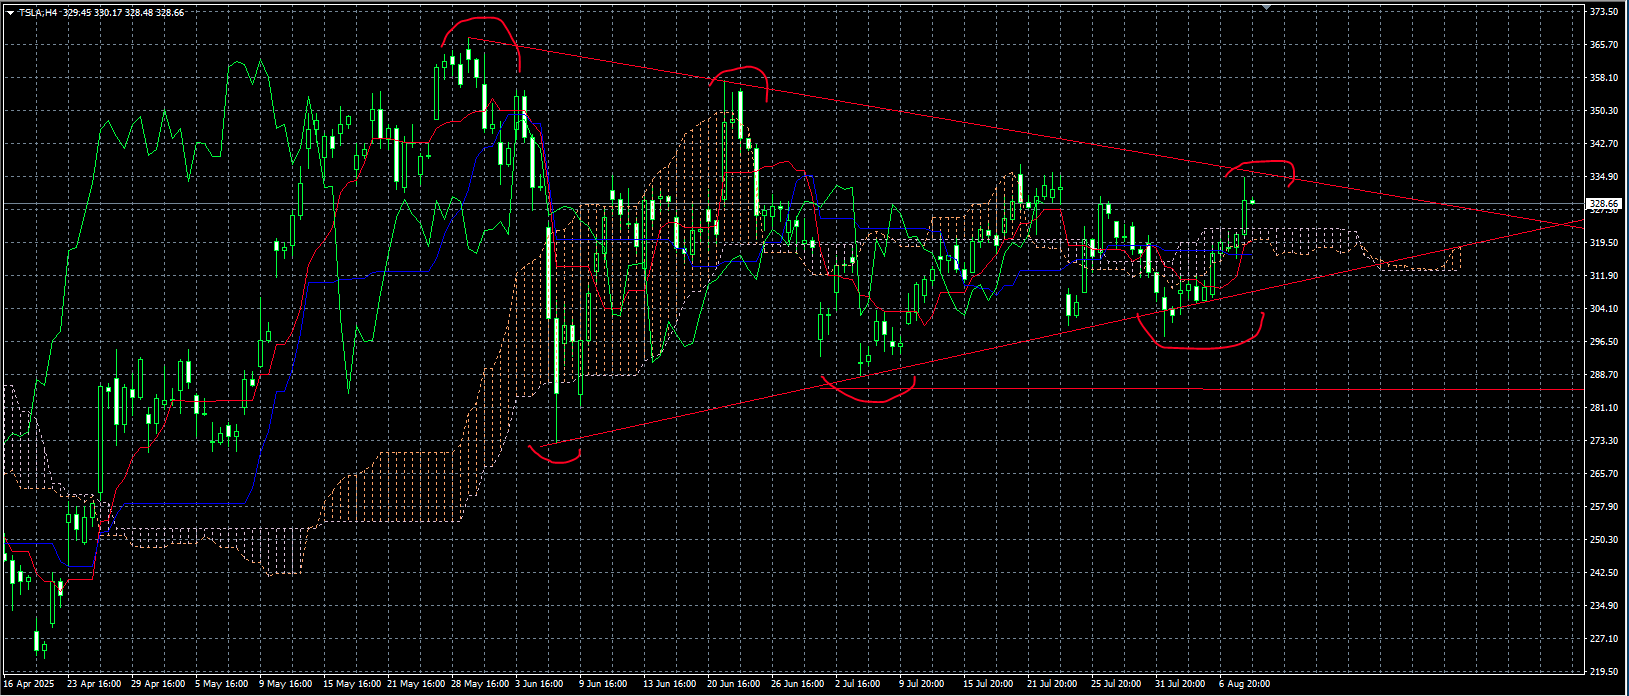Screen dimensions: 1629x696
Task: Click the red arc above 20 Jun high
Action: click(742, 69)
